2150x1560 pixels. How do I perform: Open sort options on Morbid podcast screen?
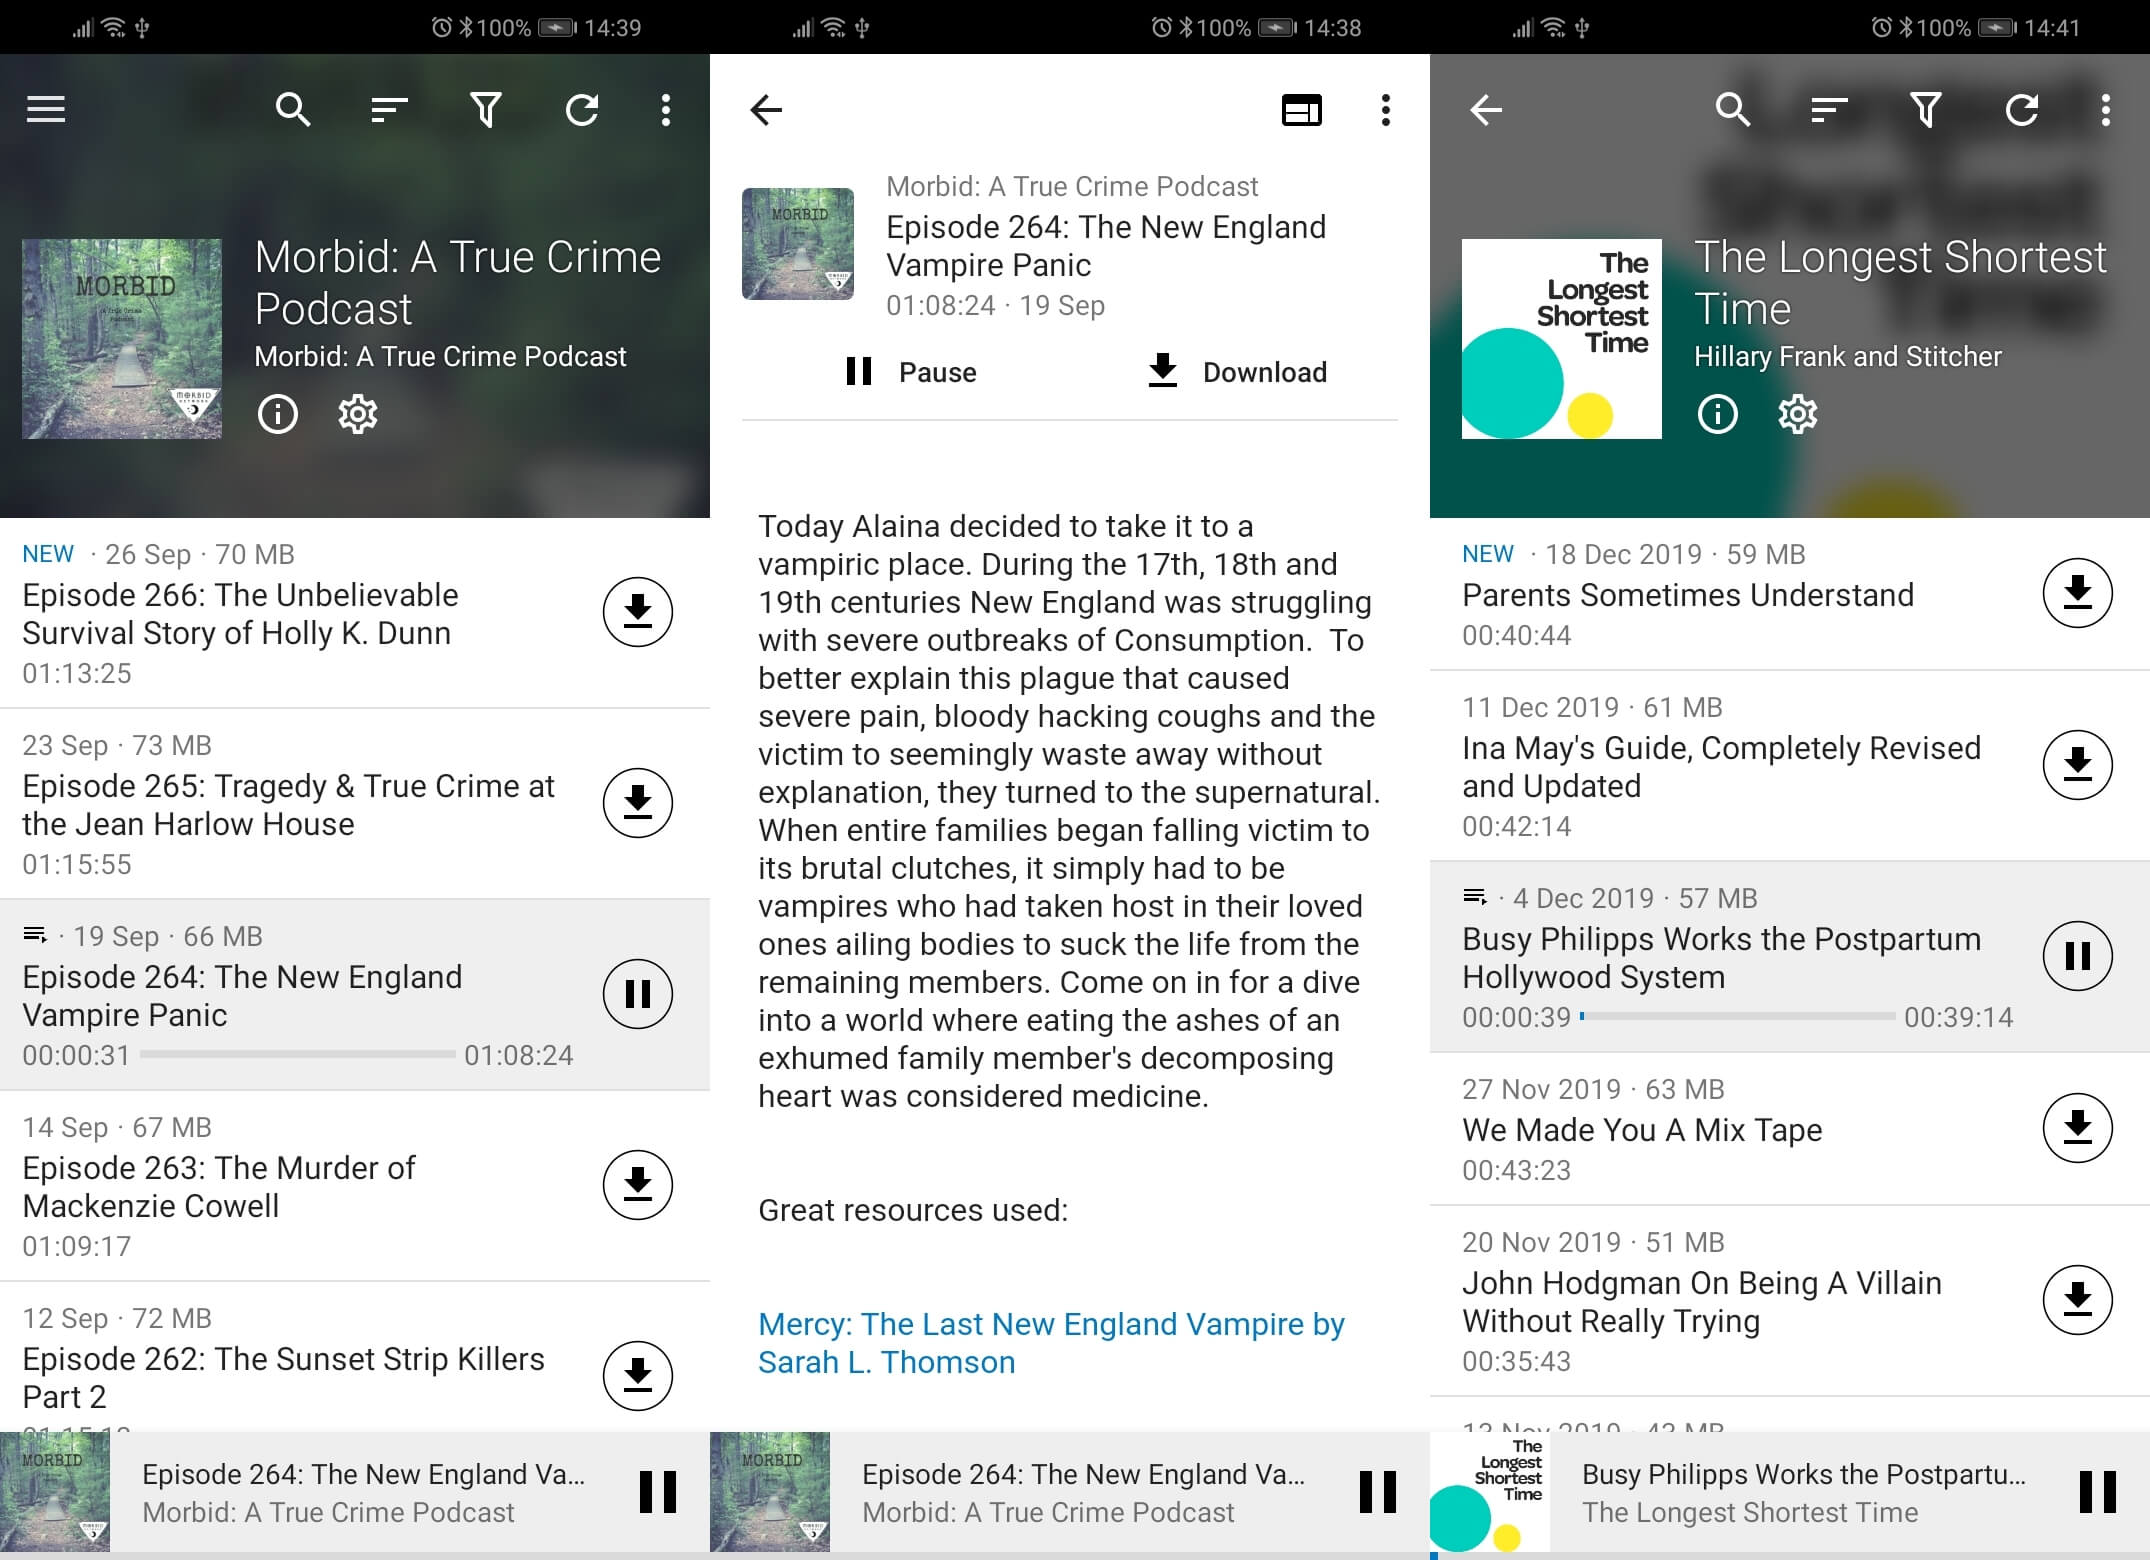(389, 109)
